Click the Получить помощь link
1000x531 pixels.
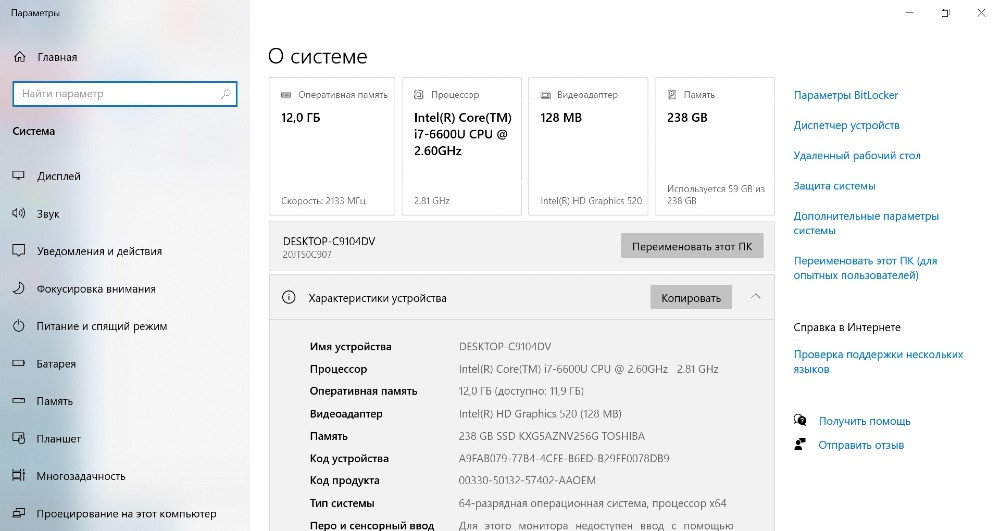864,421
